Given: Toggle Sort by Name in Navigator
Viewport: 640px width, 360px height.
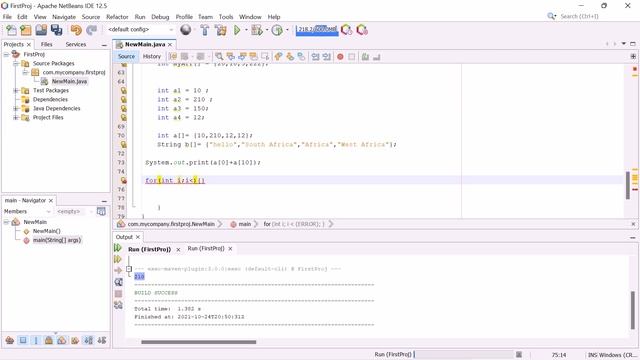Looking at the screenshot, I should click(x=88, y=340).
